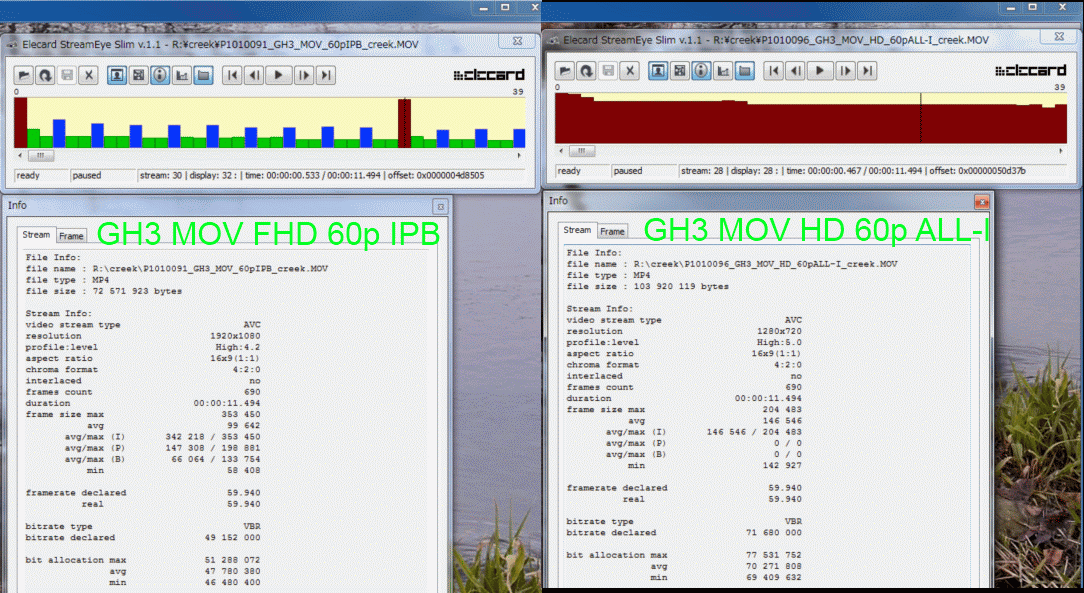The height and width of the screenshot is (593, 1084).
Task: Close the stream with X in the IPB toolbar
Action: (x=88, y=75)
